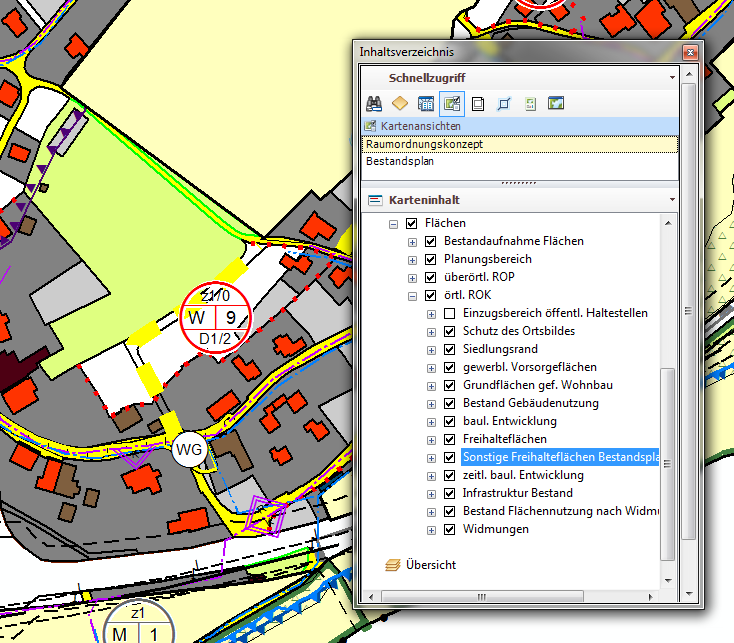Click the map image icon in Schnellzugriff
This screenshot has width=734, height=643.
(556, 103)
